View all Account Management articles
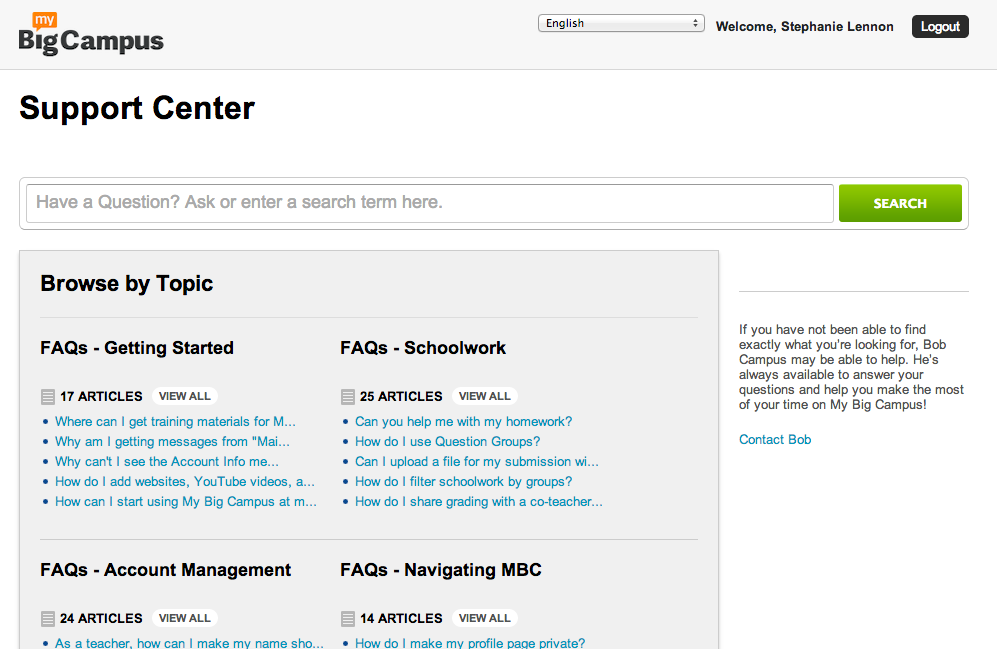This screenshot has height=649, width=997. [184, 618]
